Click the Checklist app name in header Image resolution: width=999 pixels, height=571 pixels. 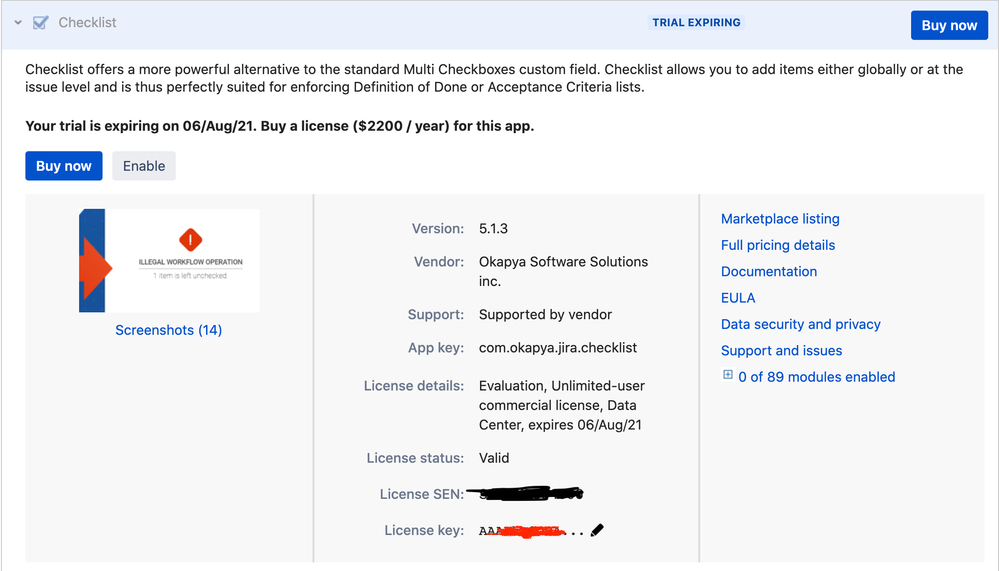pos(87,23)
